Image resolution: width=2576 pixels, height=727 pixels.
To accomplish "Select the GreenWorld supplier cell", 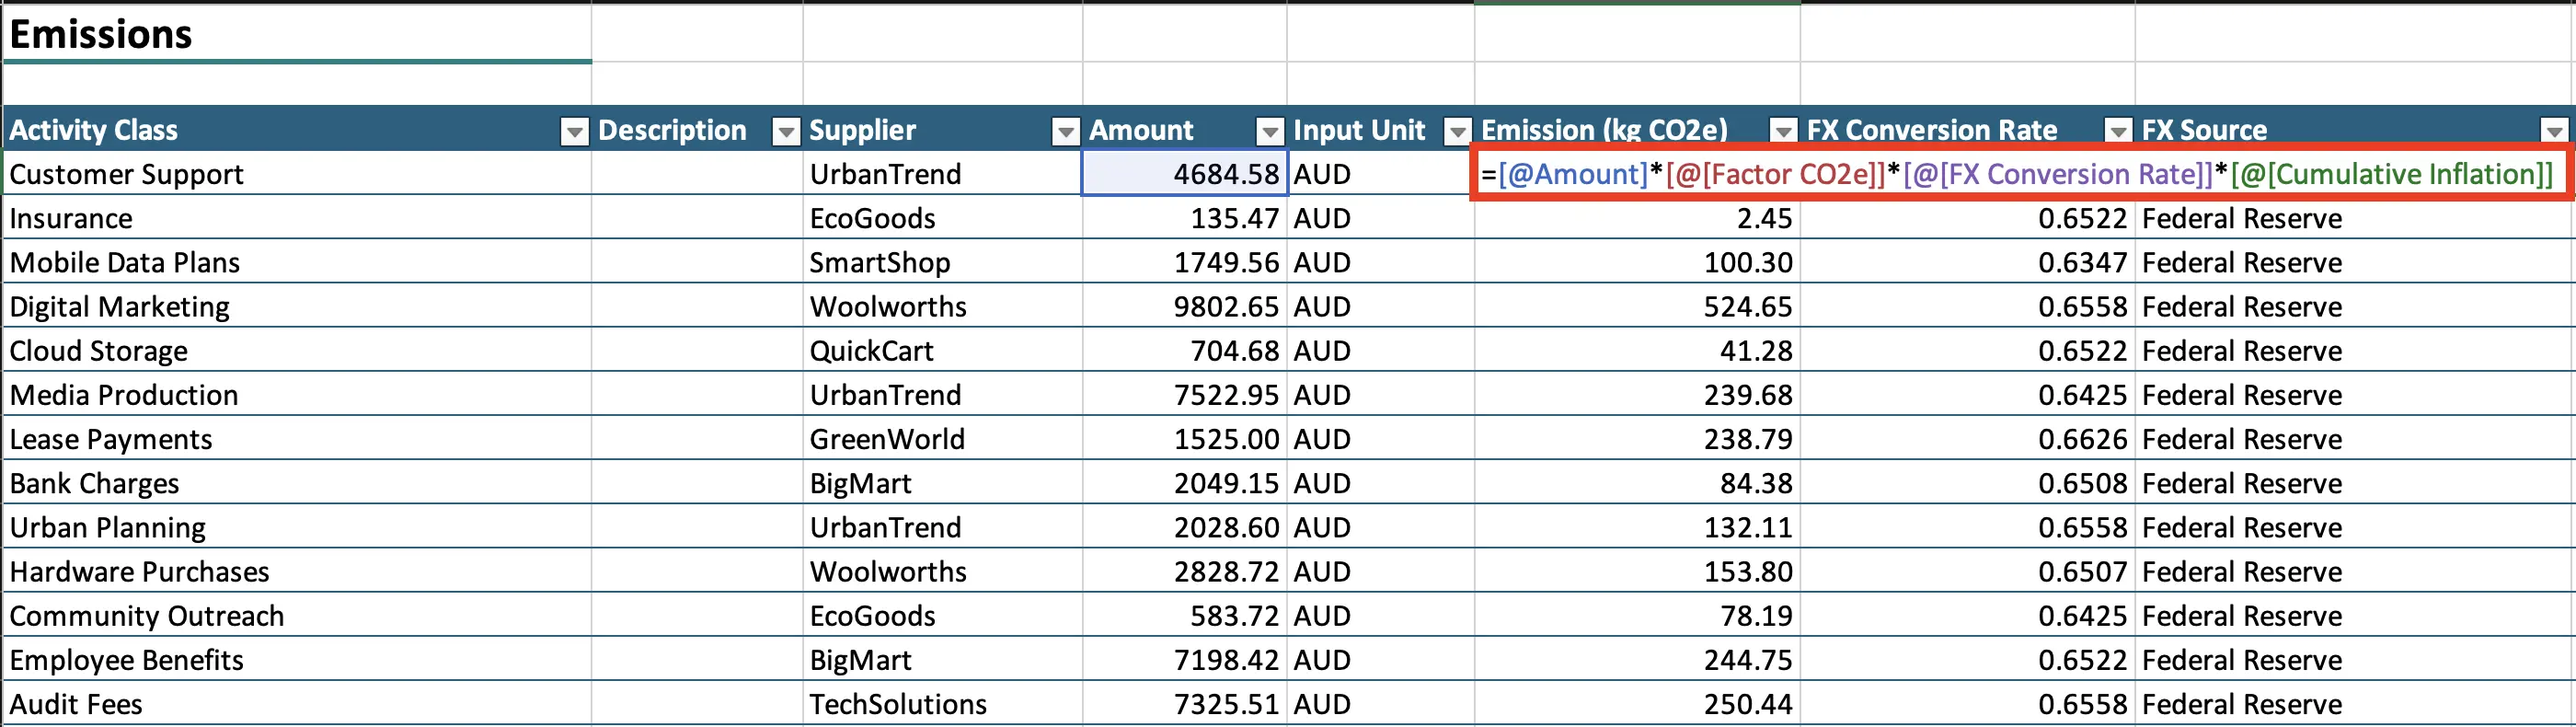I will pyautogui.click(x=942, y=439).
